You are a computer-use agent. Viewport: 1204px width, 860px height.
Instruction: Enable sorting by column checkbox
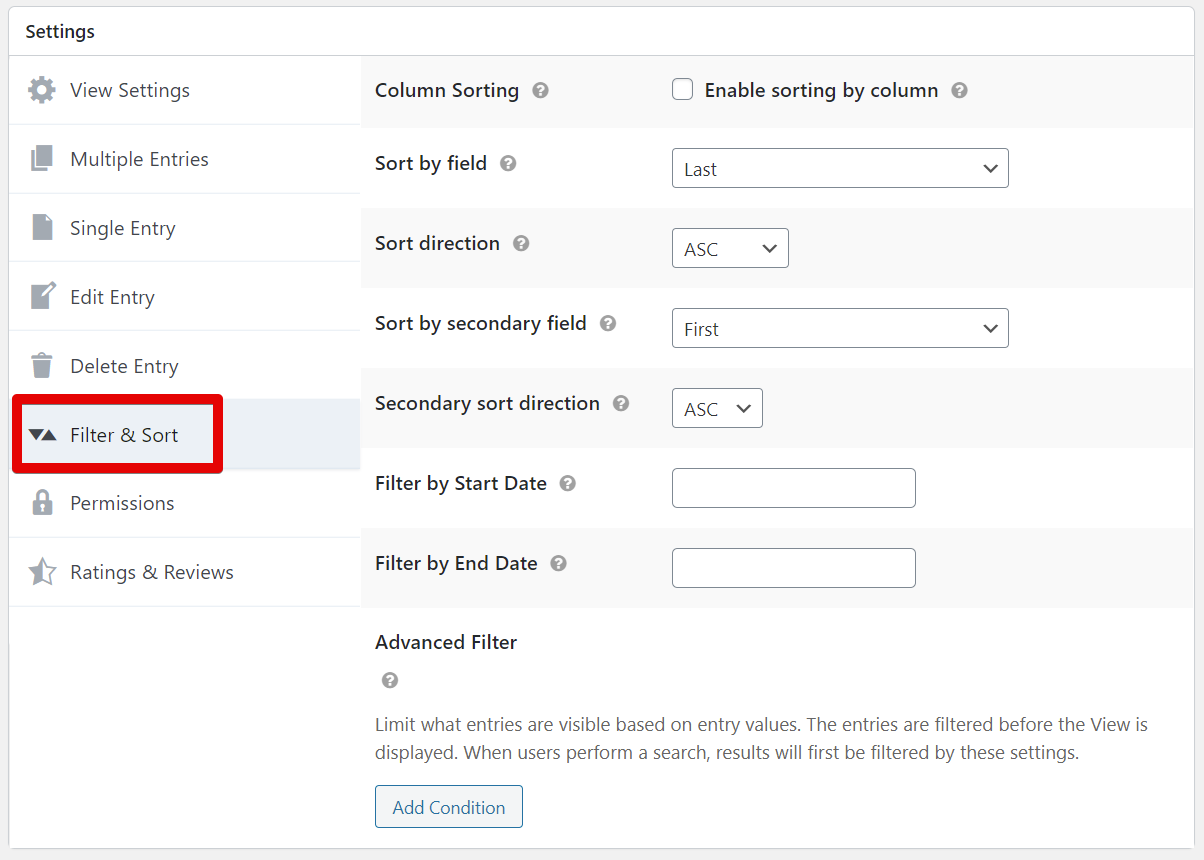click(x=682, y=90)
